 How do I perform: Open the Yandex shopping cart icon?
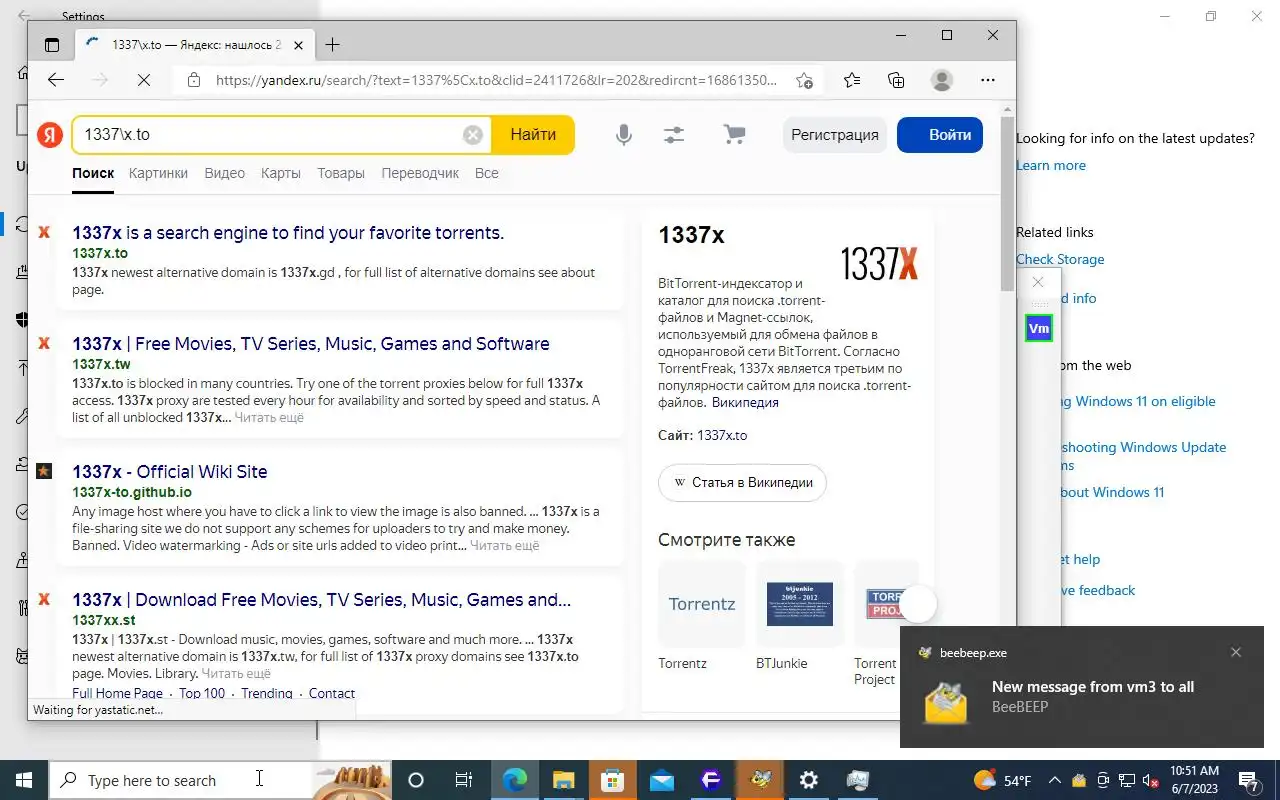pyautogui.click(x=735, y=135)
